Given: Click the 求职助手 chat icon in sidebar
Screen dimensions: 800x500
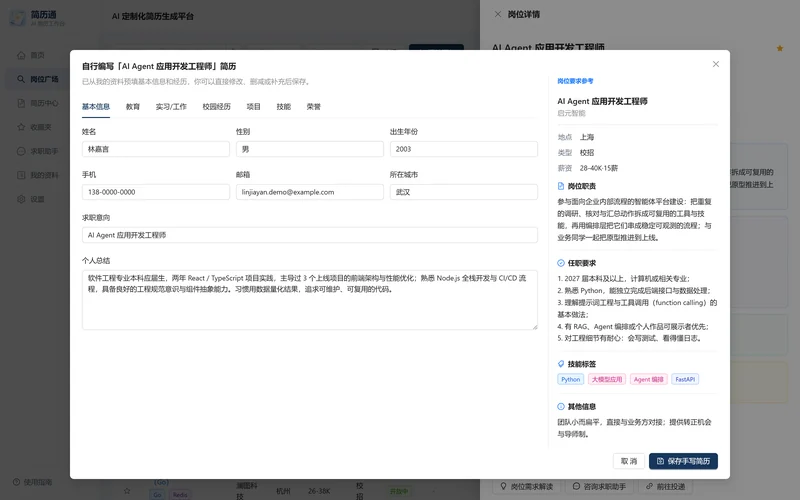Looking at the screenshot, I should (x=21, y=151).
